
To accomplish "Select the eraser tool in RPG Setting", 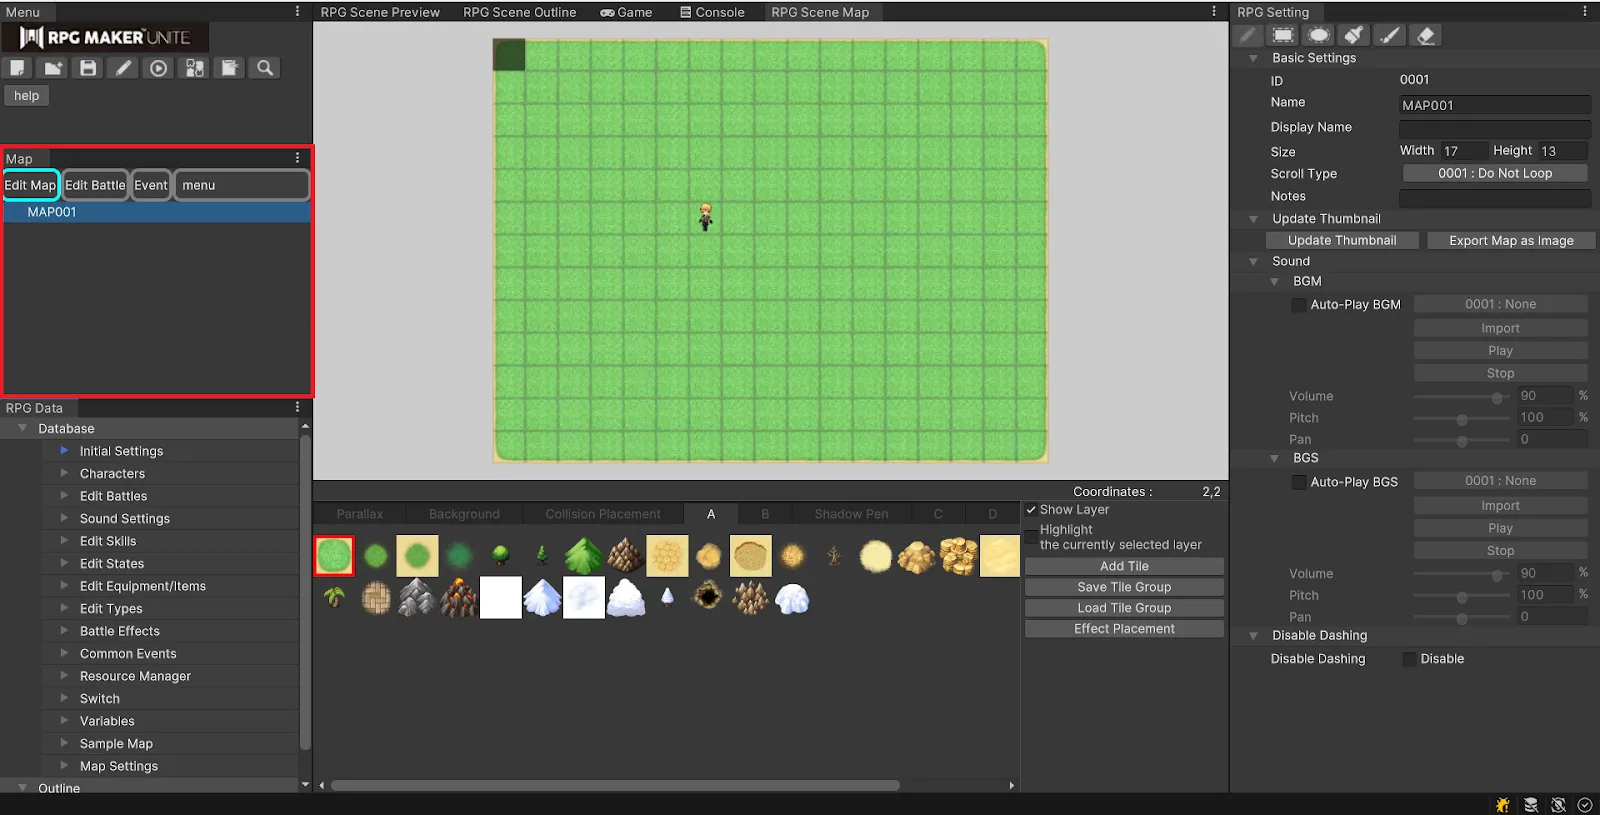I will pos(1426,36).
